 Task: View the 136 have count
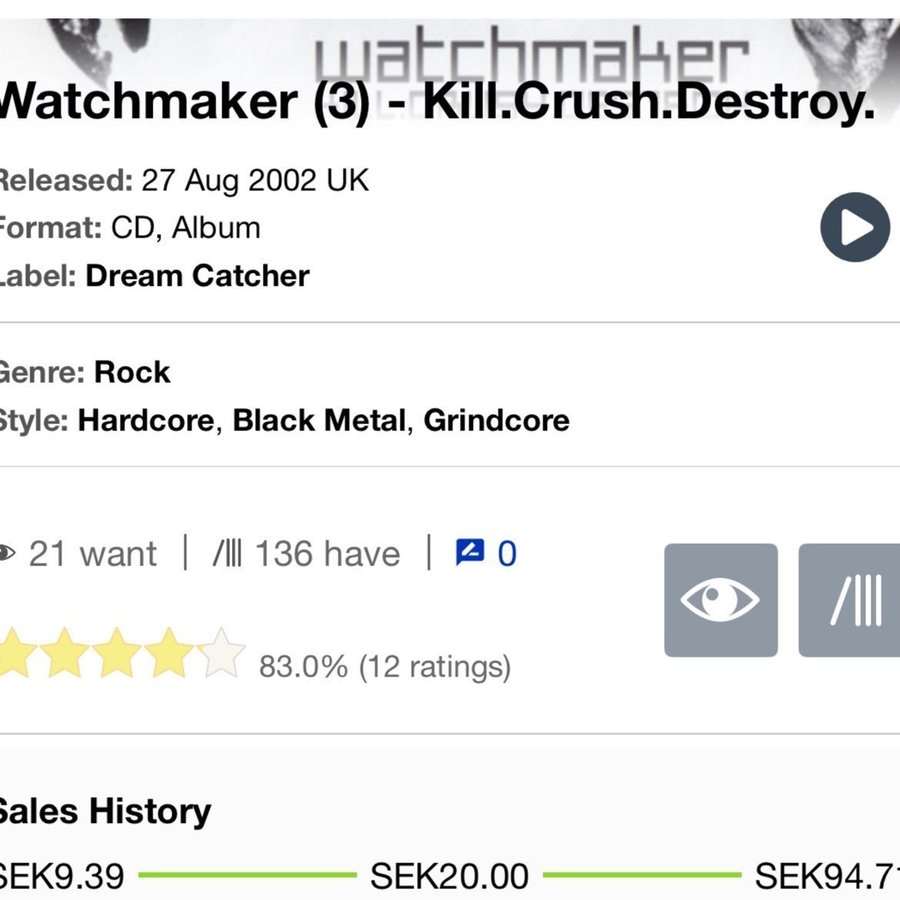coord(326,554)
